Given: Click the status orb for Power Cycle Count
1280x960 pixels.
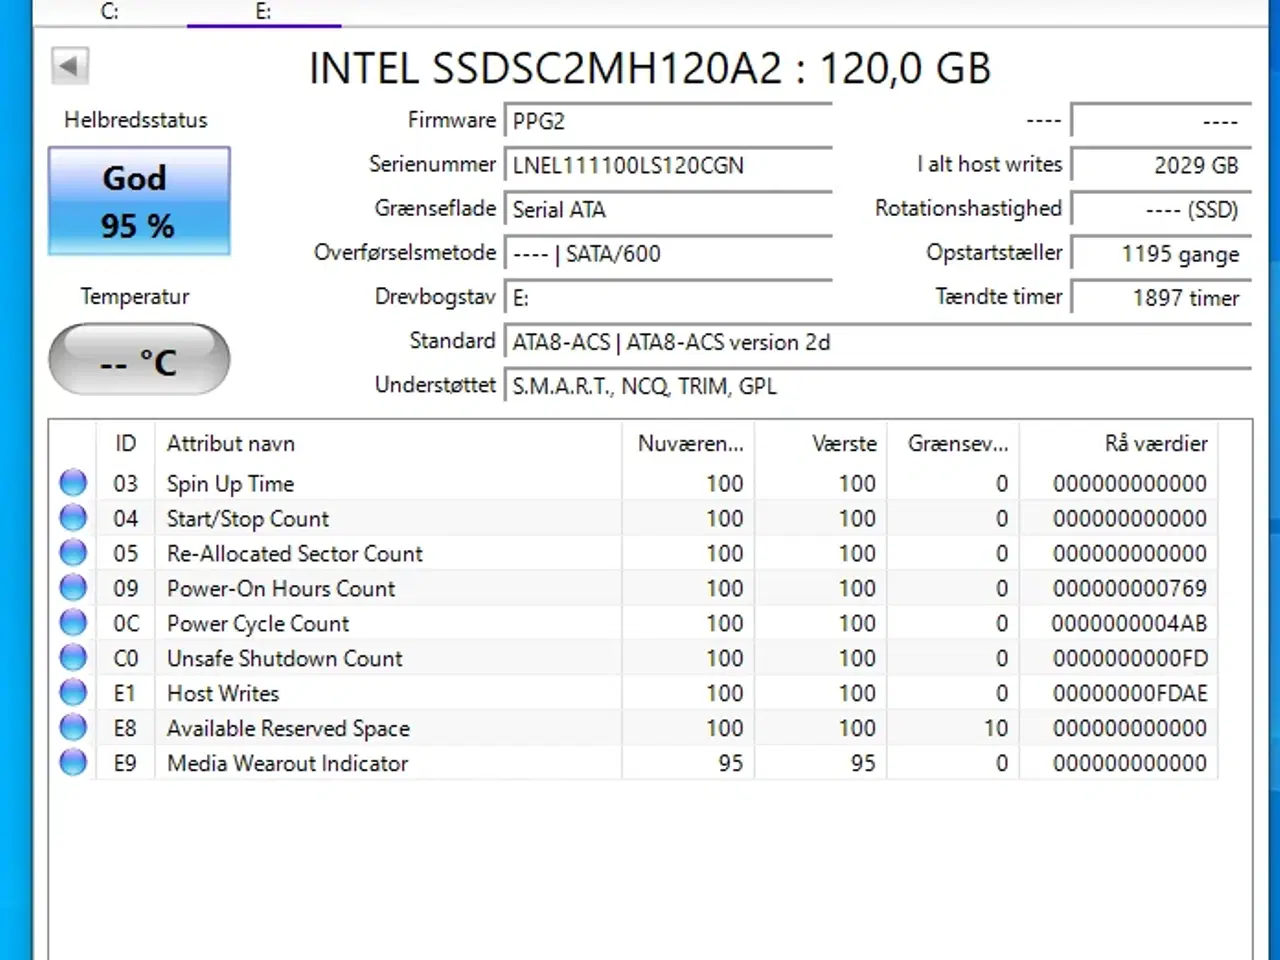Looking at the screenshot, I should pyautogui.click(x=73, y=623).
